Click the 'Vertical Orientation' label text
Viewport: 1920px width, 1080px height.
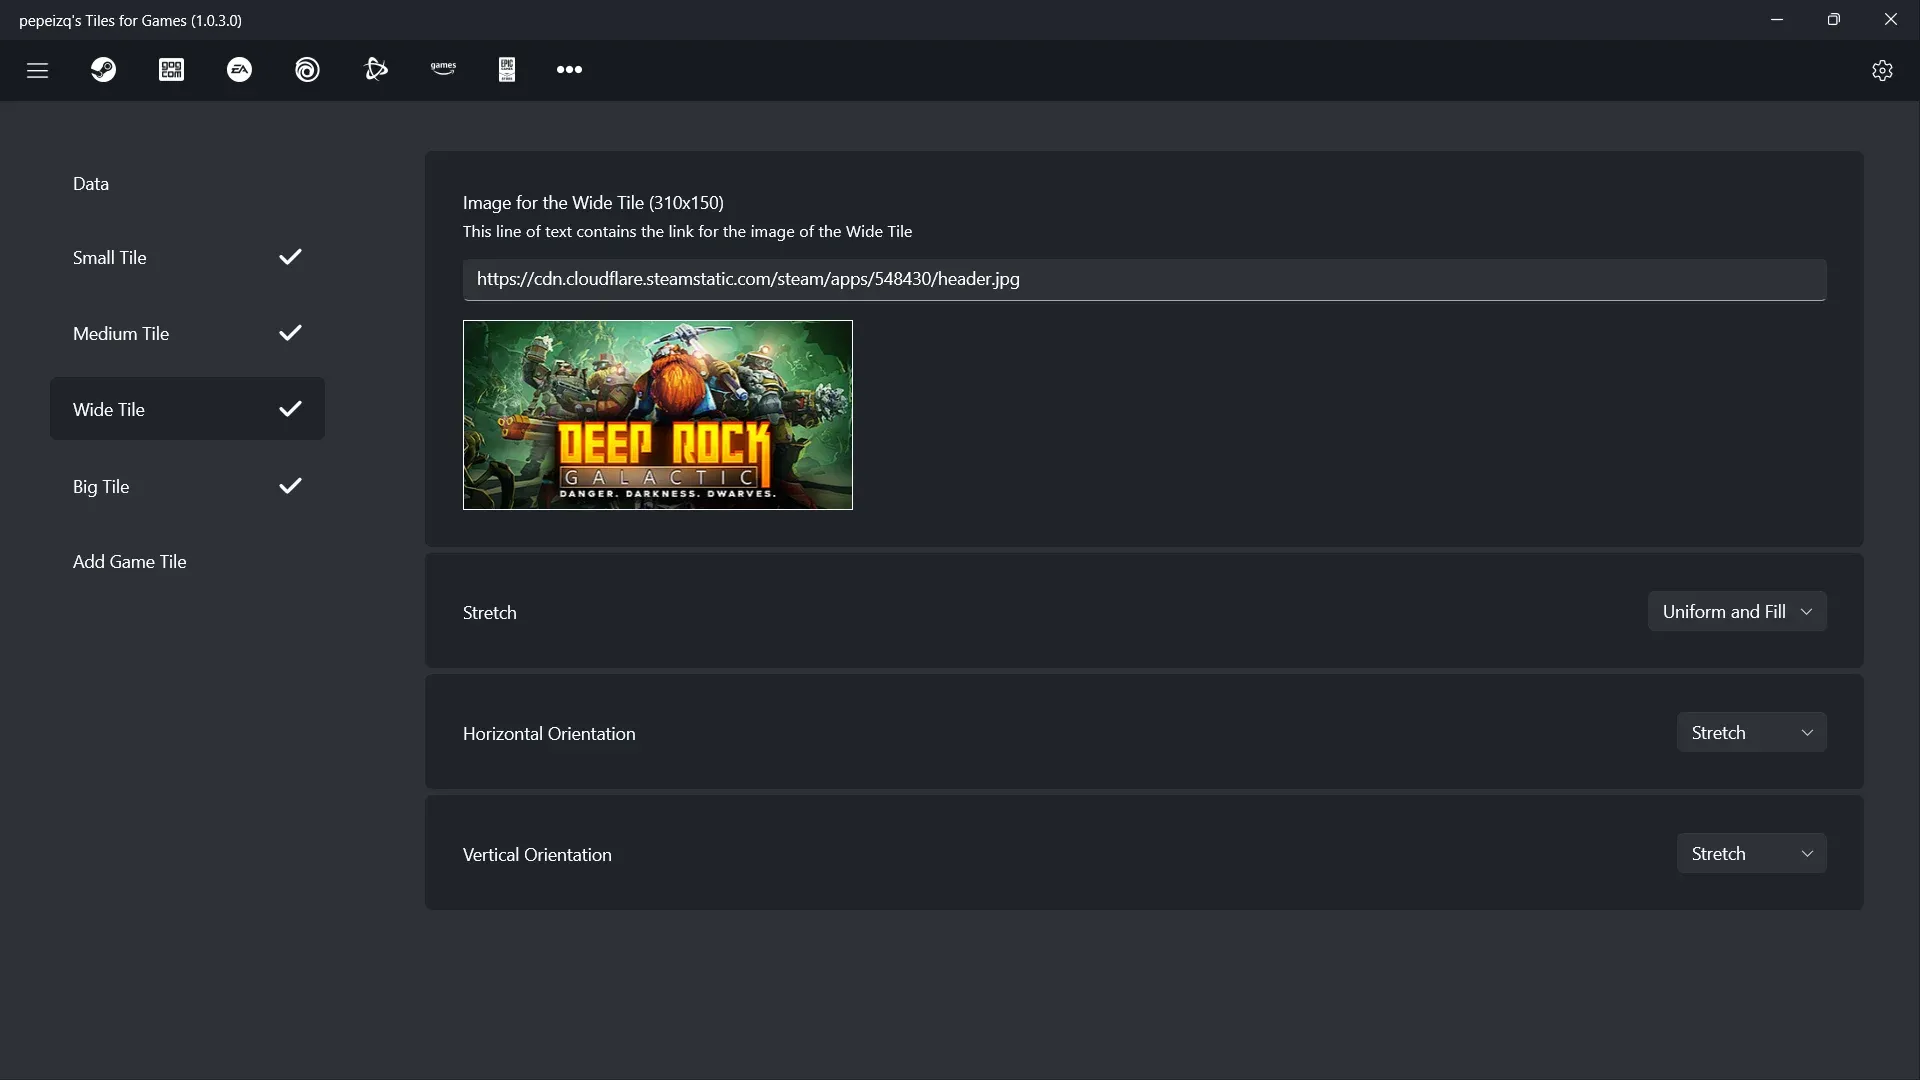tap(537, 855)
